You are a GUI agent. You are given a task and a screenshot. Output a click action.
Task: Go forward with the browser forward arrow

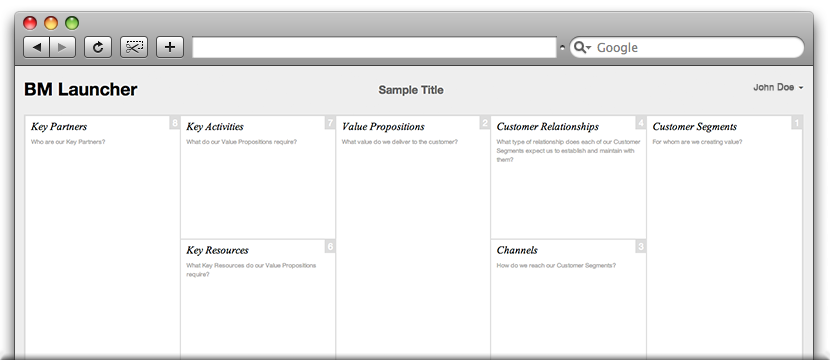(x=62, y=47)
